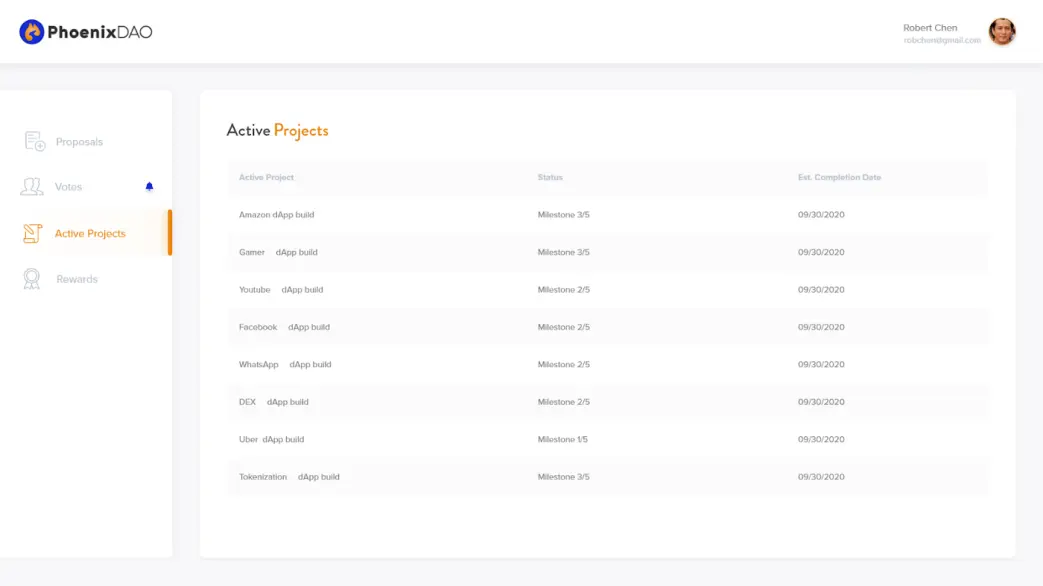Click the Rewards medal icon

click(x=31, y=279)
